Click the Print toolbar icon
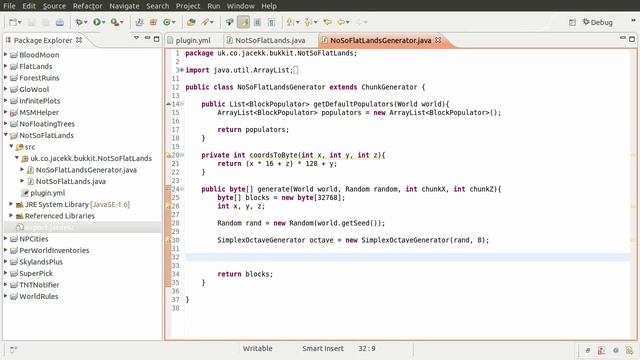The width and height of the screenshot is (640, 360). coord(60,22)
